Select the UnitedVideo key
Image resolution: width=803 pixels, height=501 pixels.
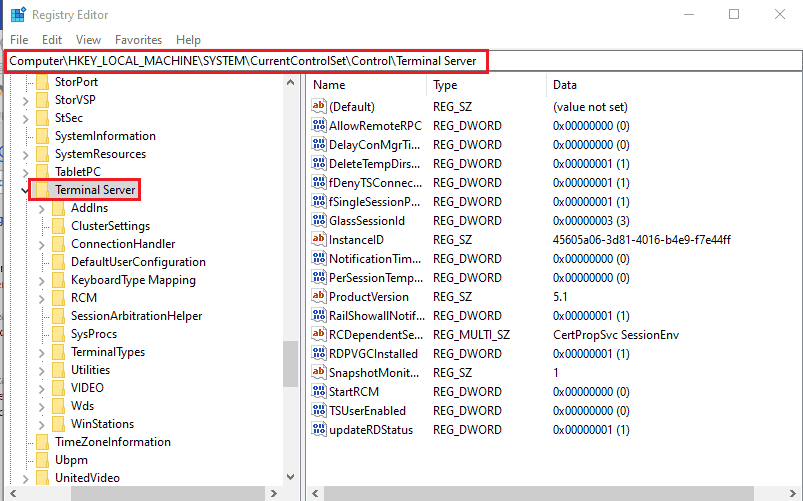87,477
